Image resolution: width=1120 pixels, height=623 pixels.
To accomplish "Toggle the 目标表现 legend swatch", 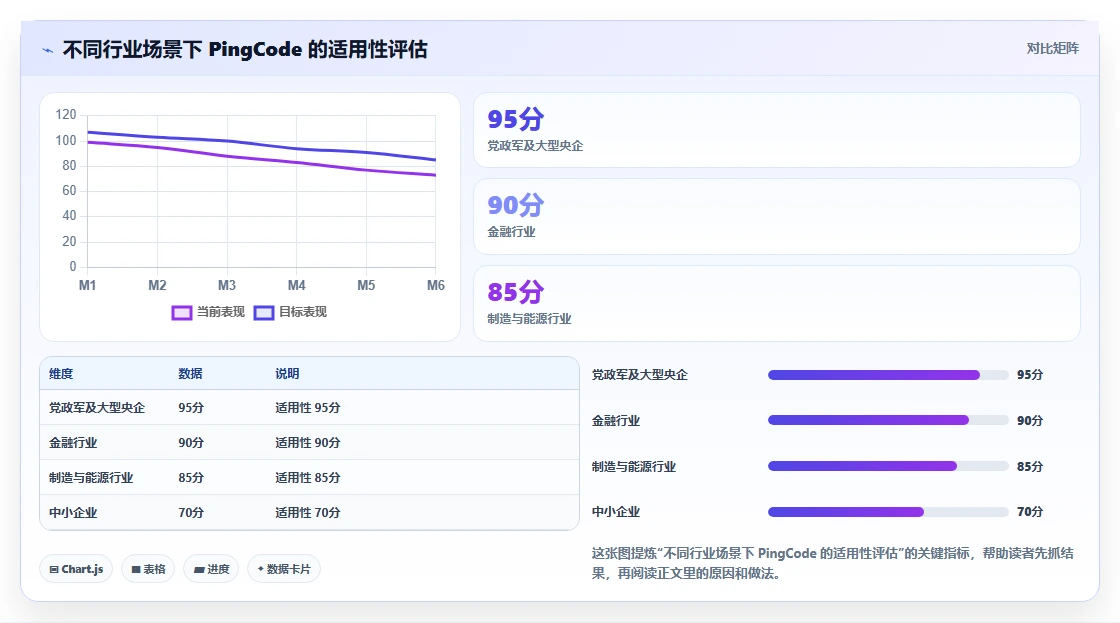I will click(x=264, y=313).
